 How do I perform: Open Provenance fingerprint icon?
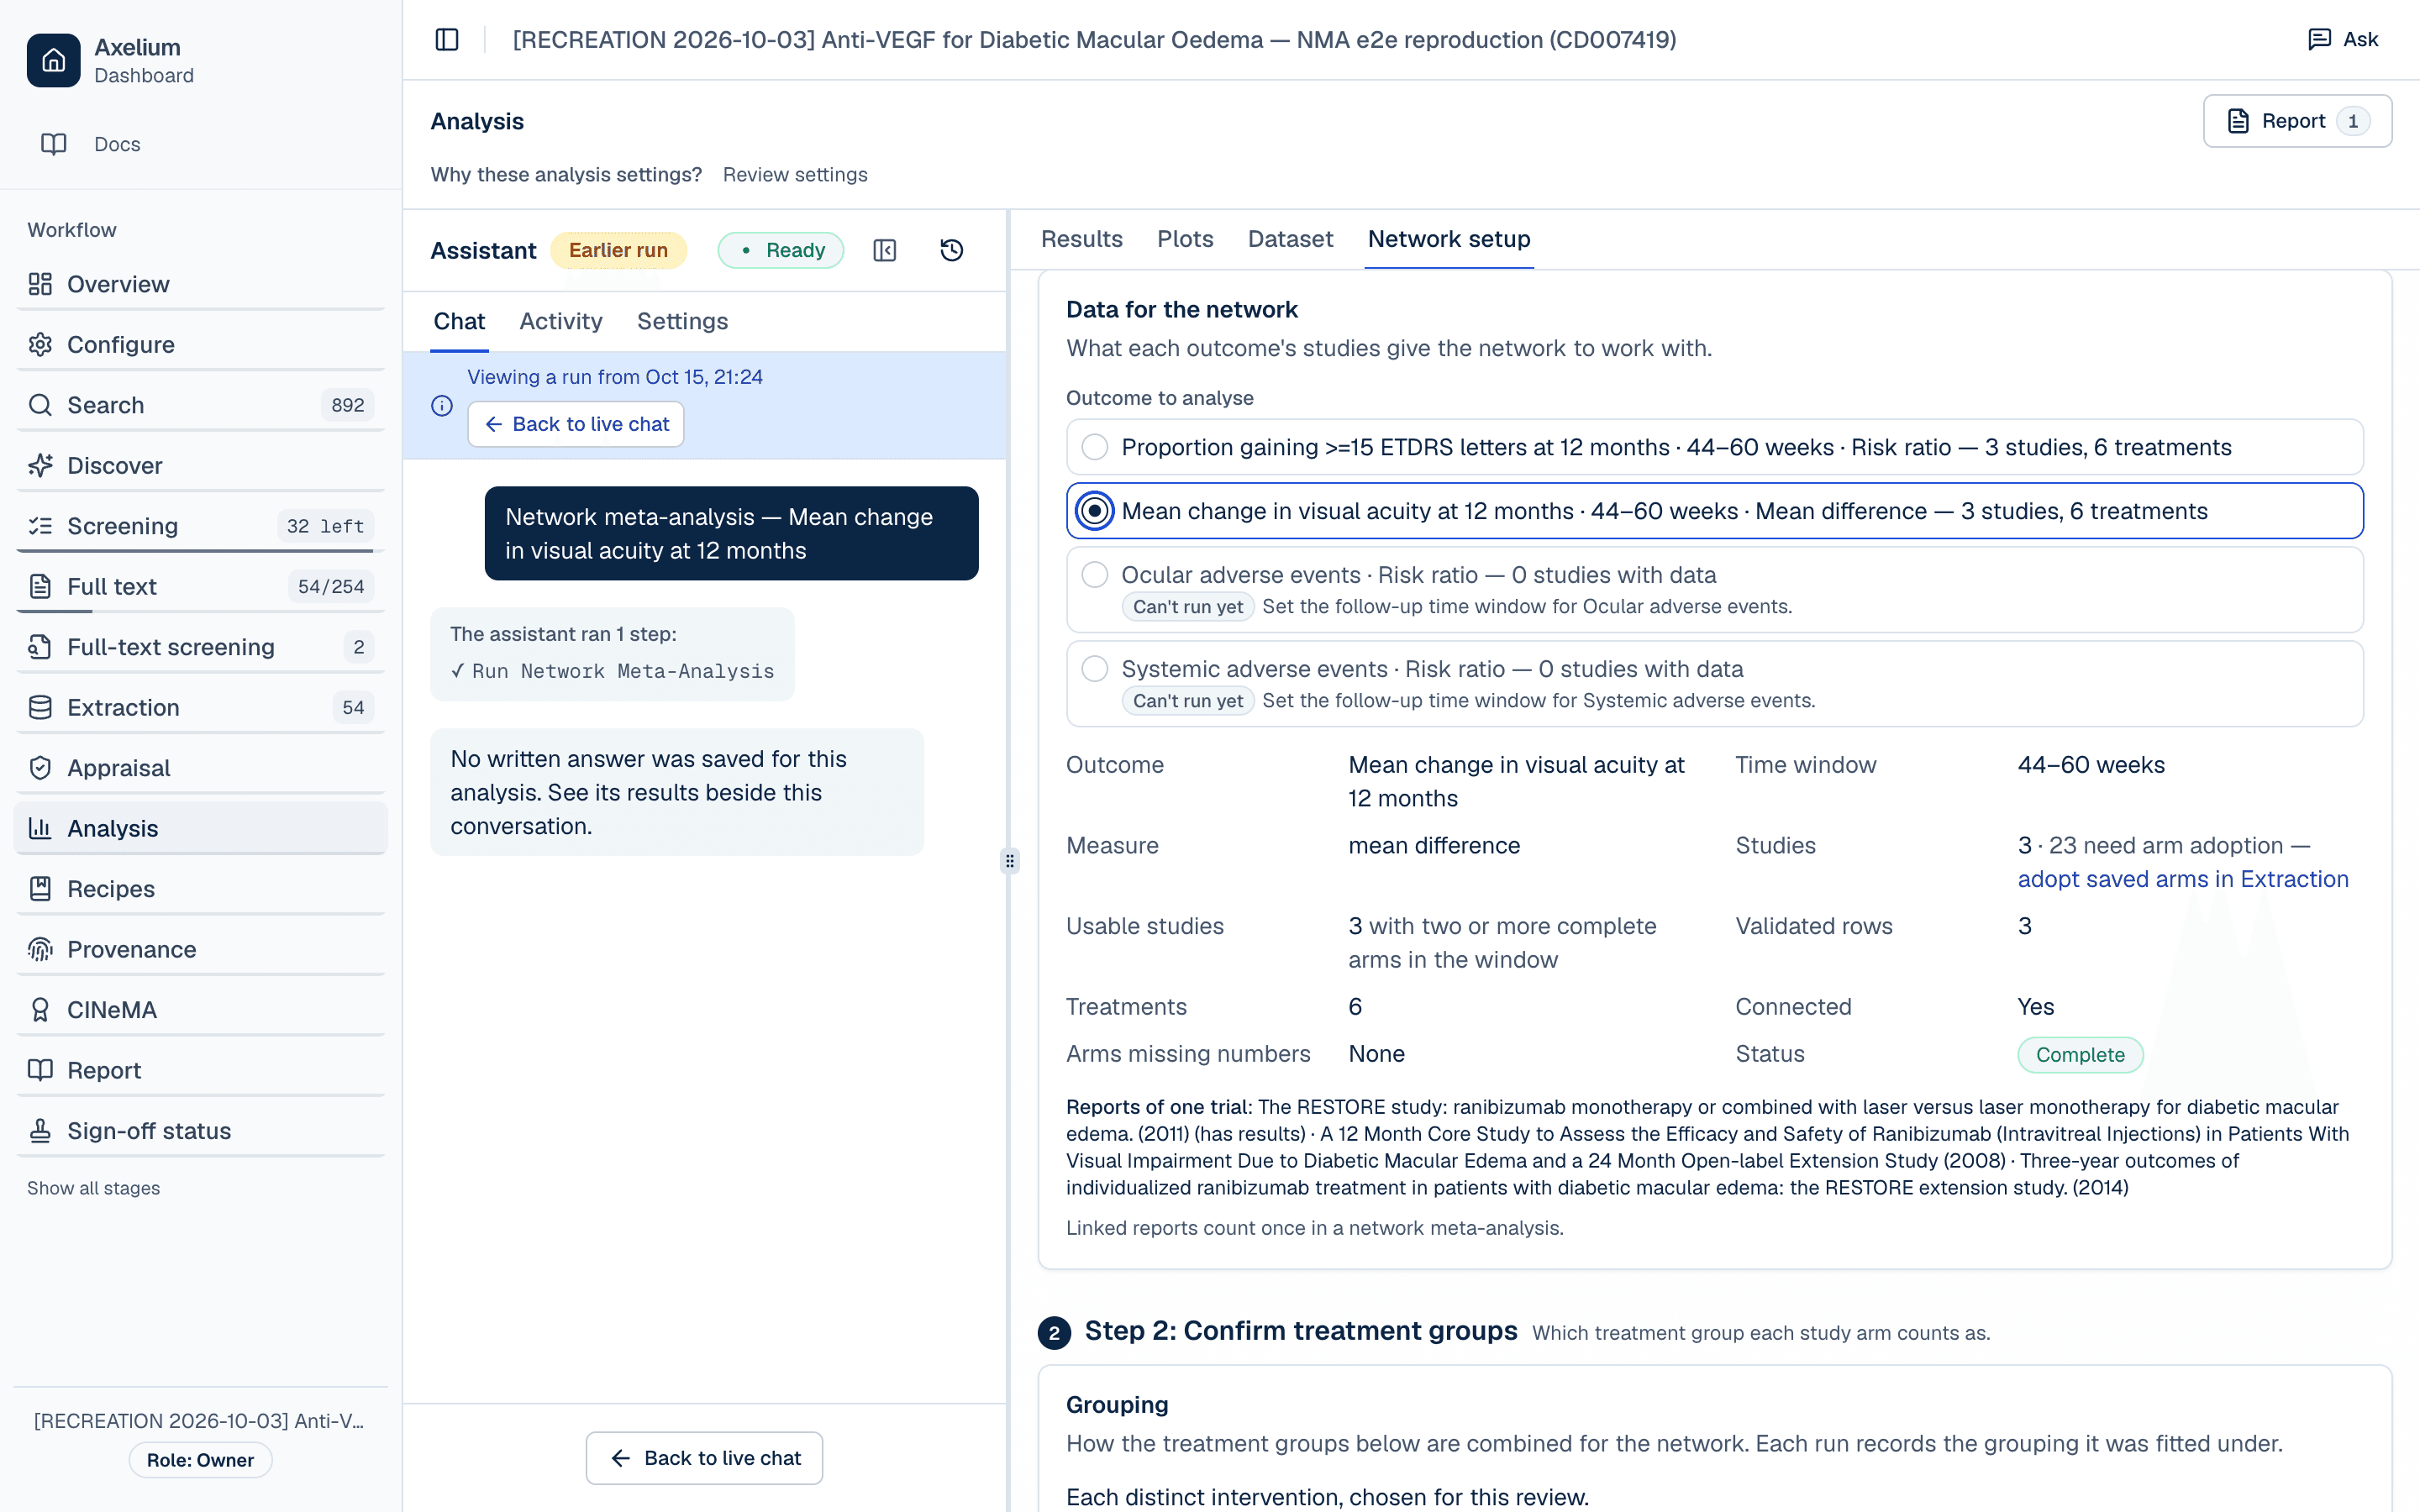40,949
